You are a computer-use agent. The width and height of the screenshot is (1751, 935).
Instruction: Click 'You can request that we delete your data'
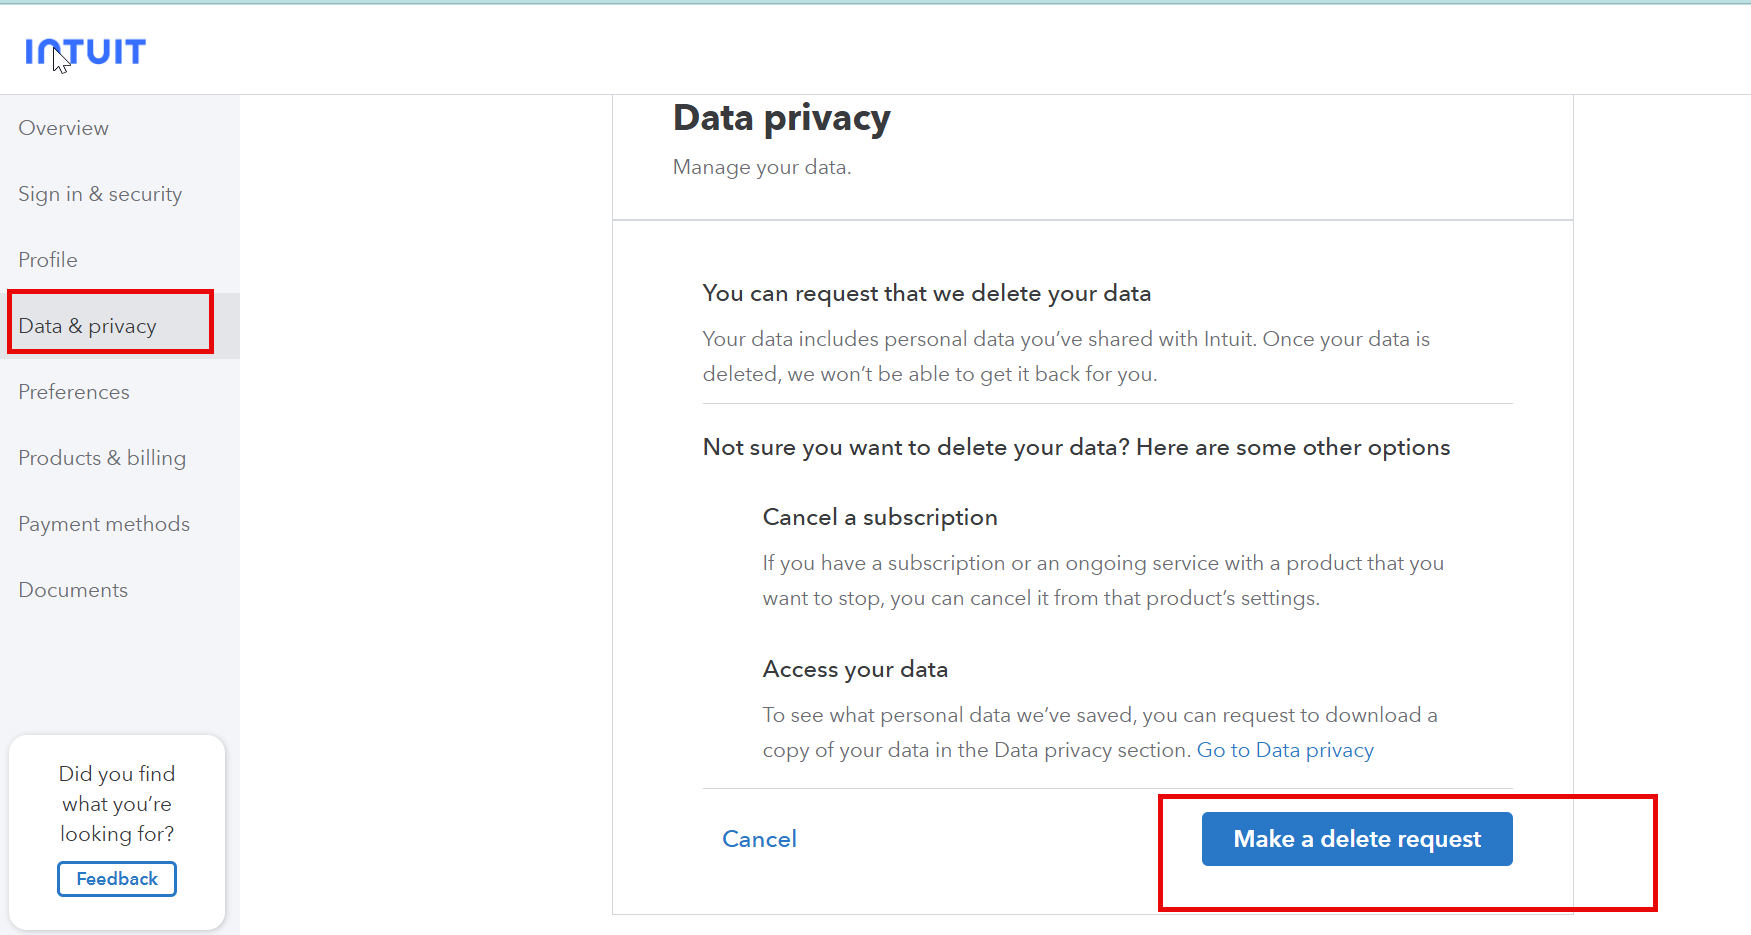pos(926,293)
